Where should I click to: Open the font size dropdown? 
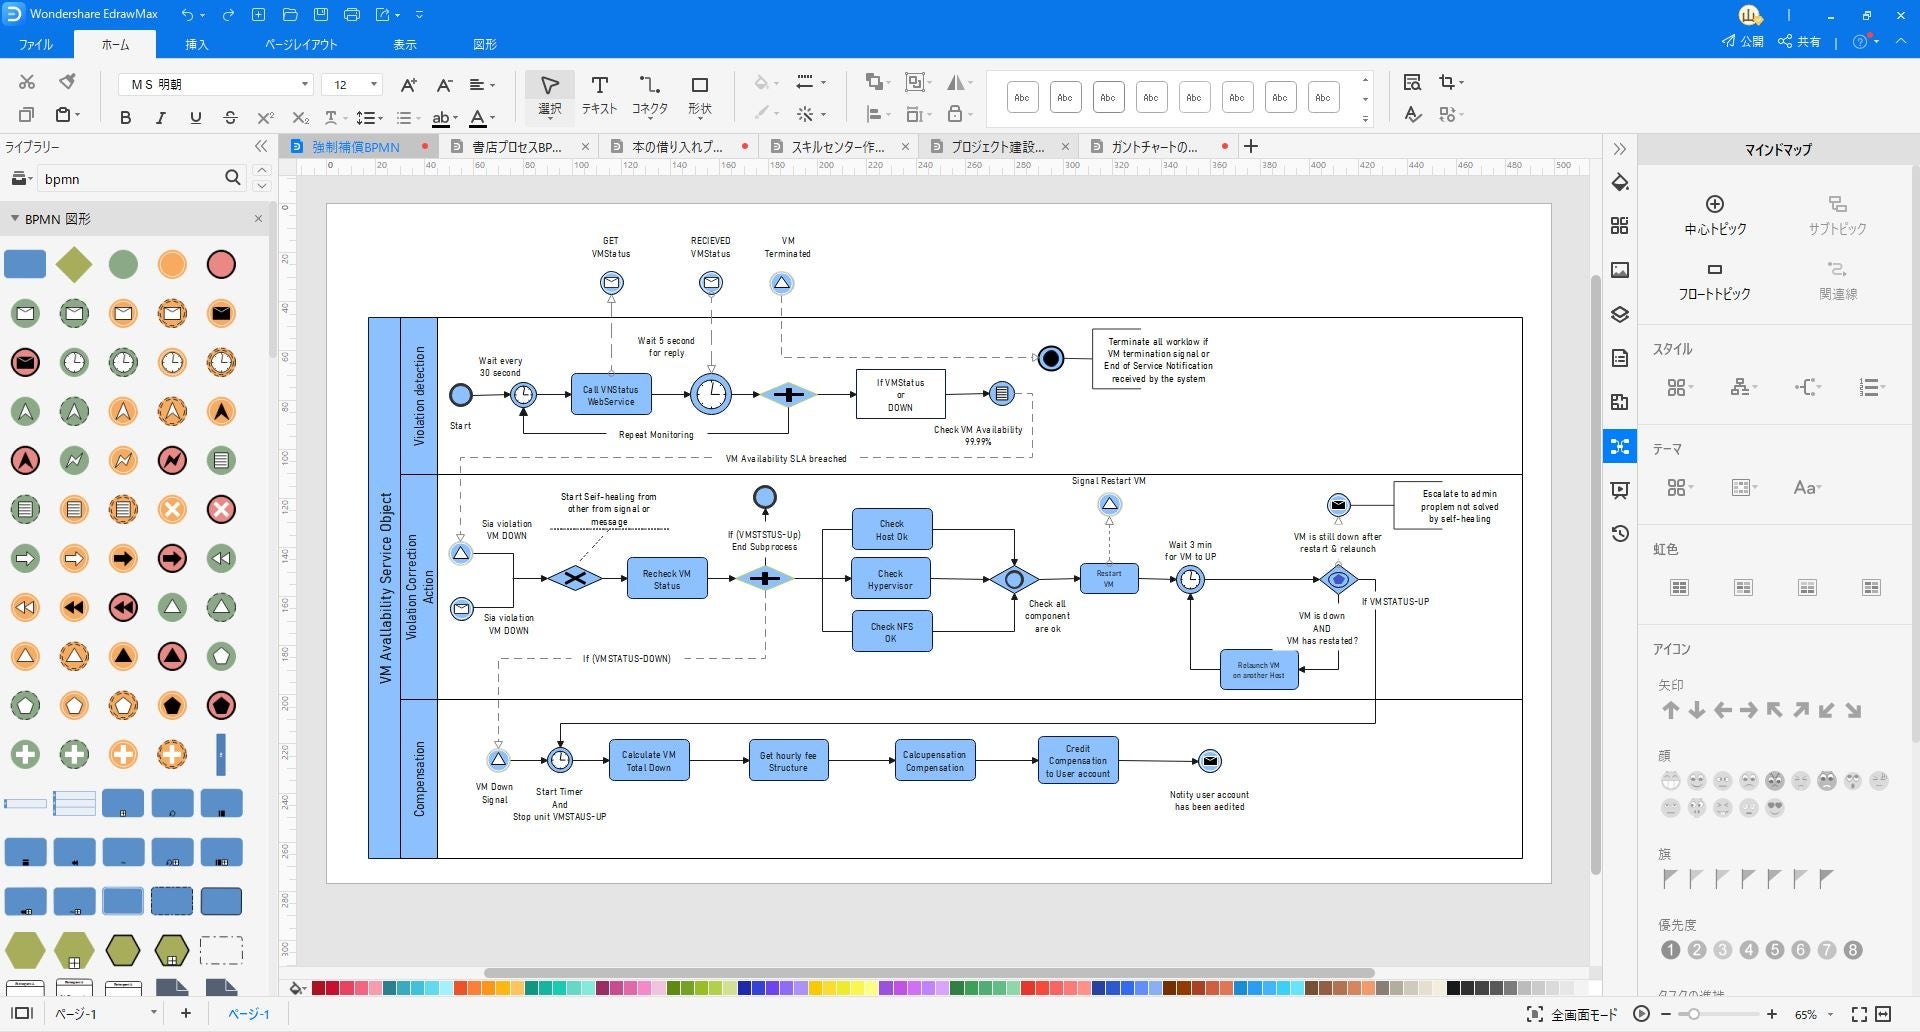pos(374,85)
